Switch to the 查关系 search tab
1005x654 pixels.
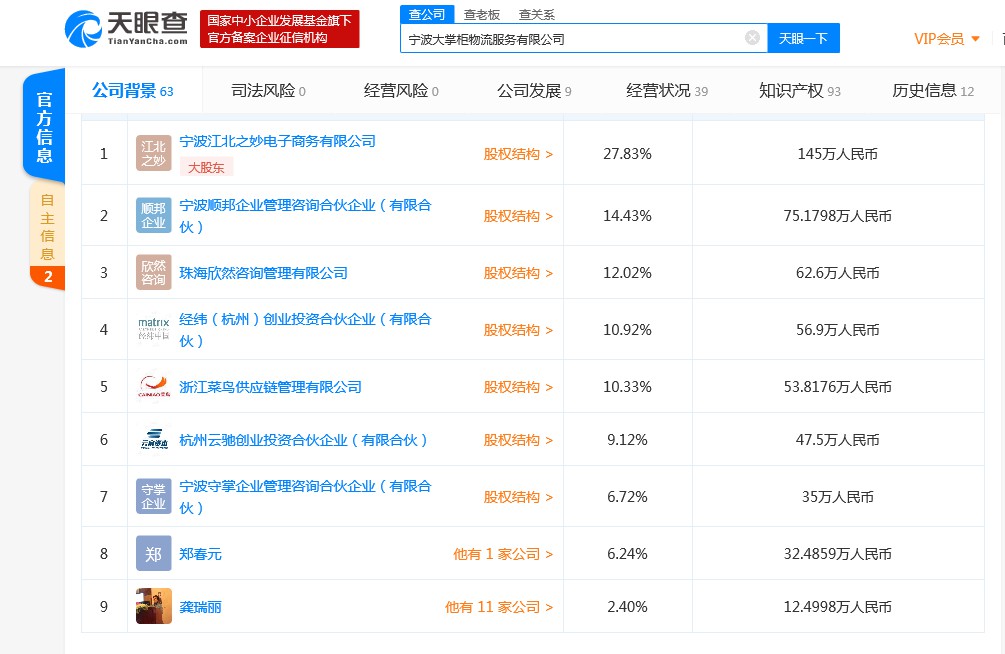536,15
